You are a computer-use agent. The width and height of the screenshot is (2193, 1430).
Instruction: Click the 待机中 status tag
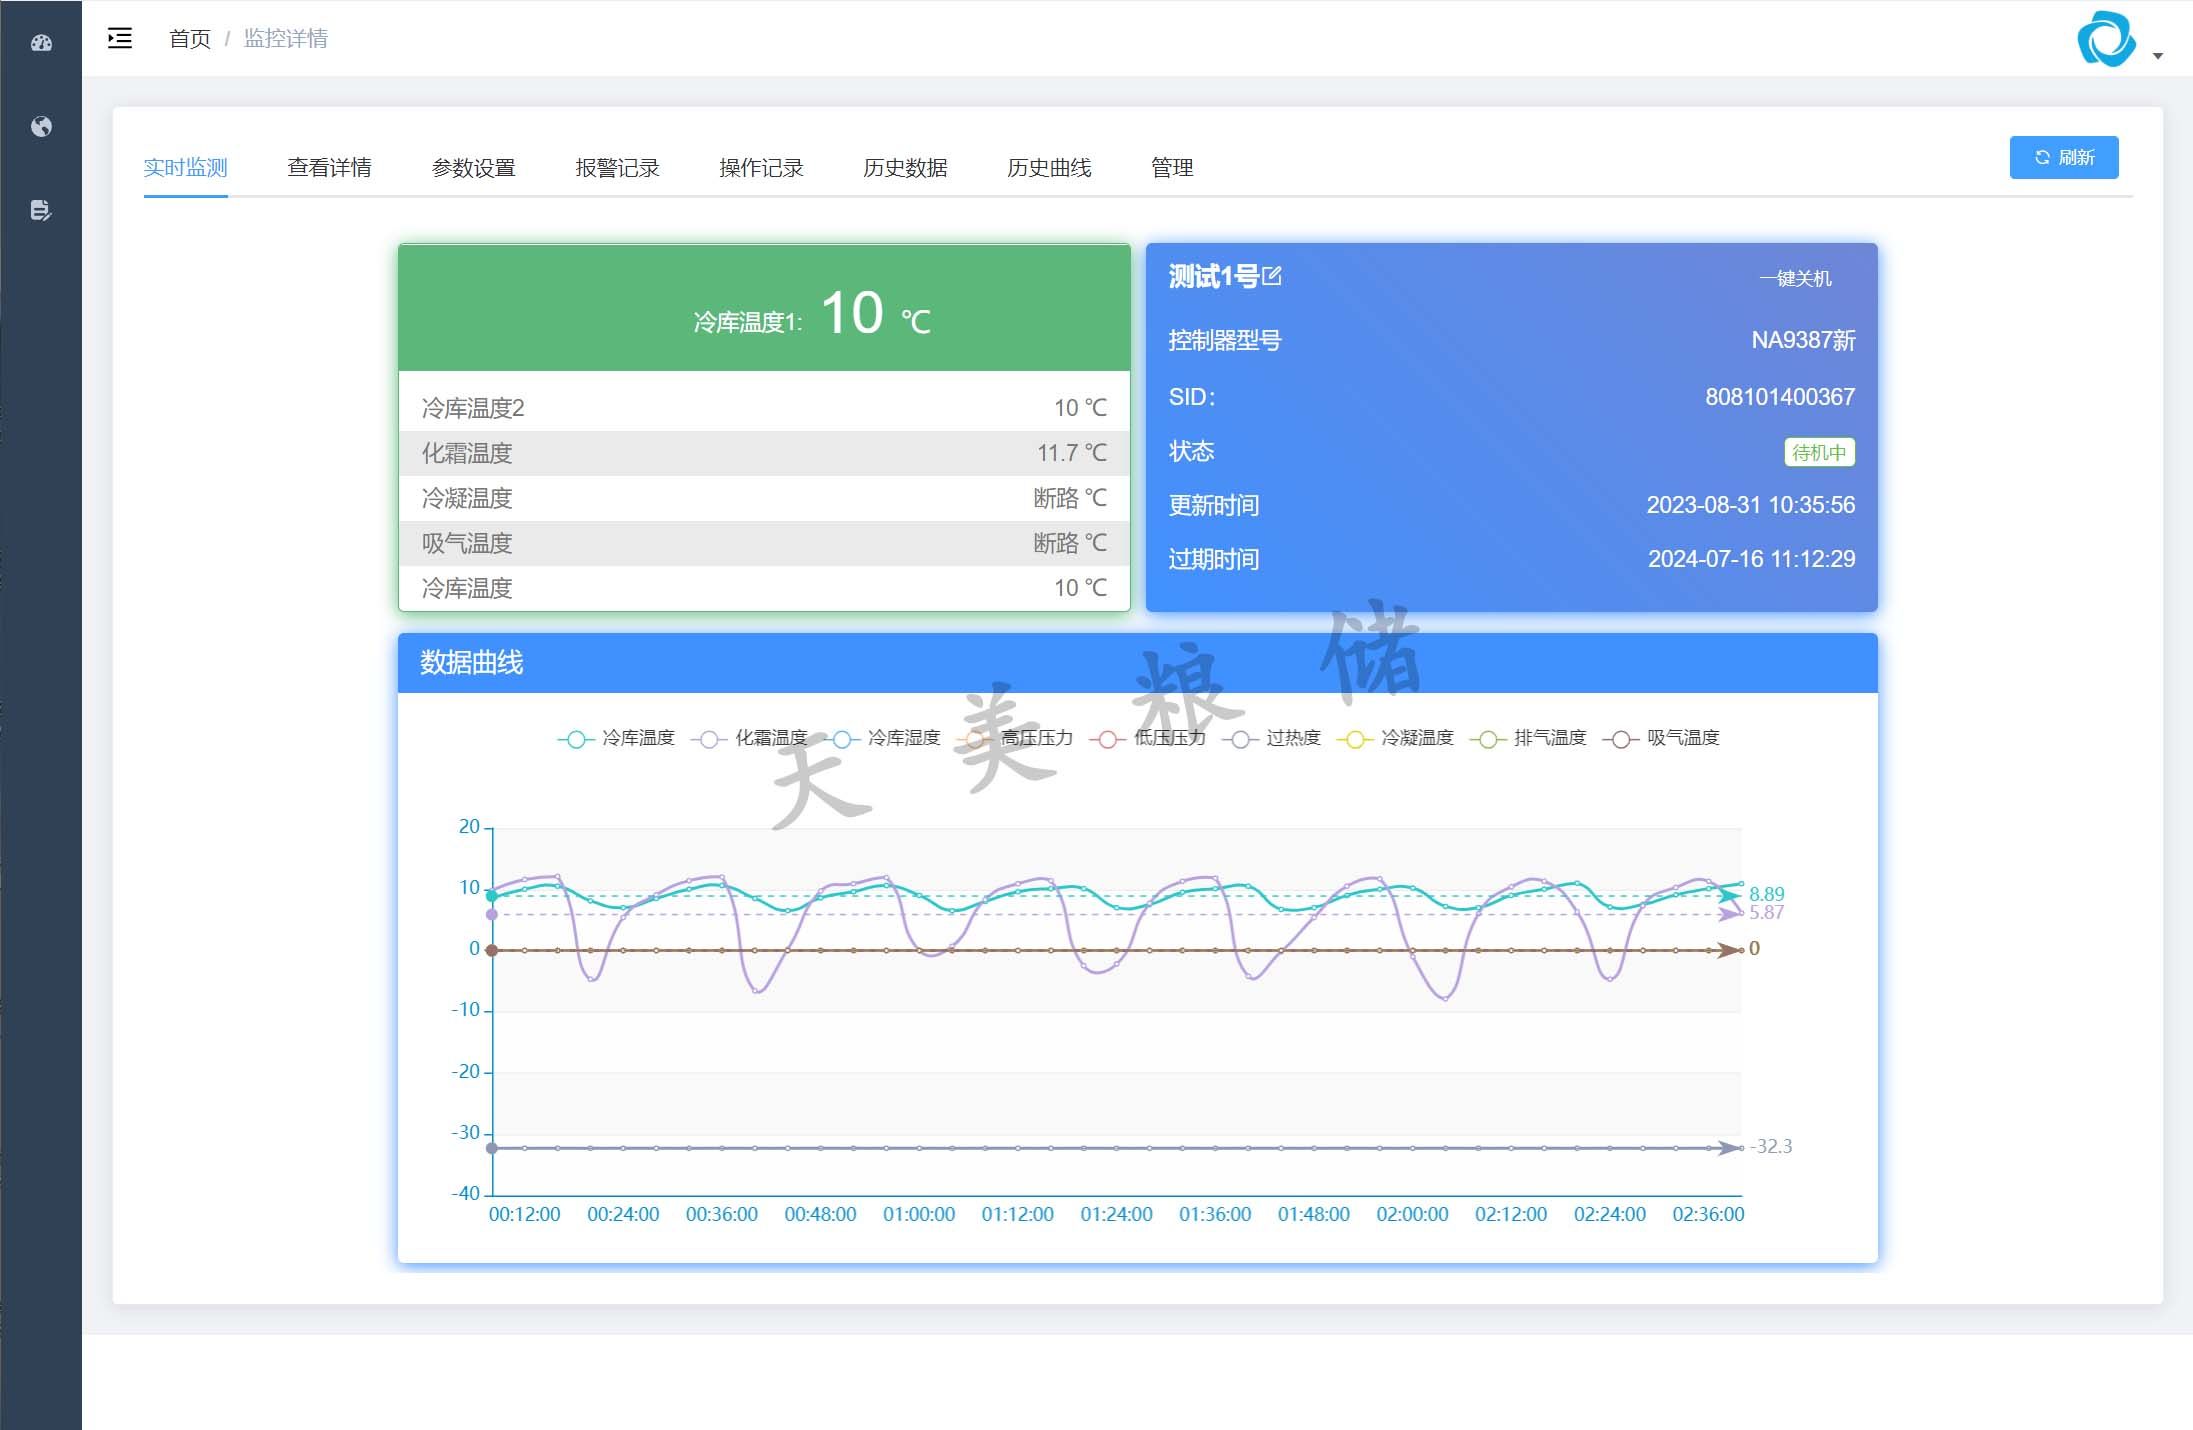[1819, 452]
